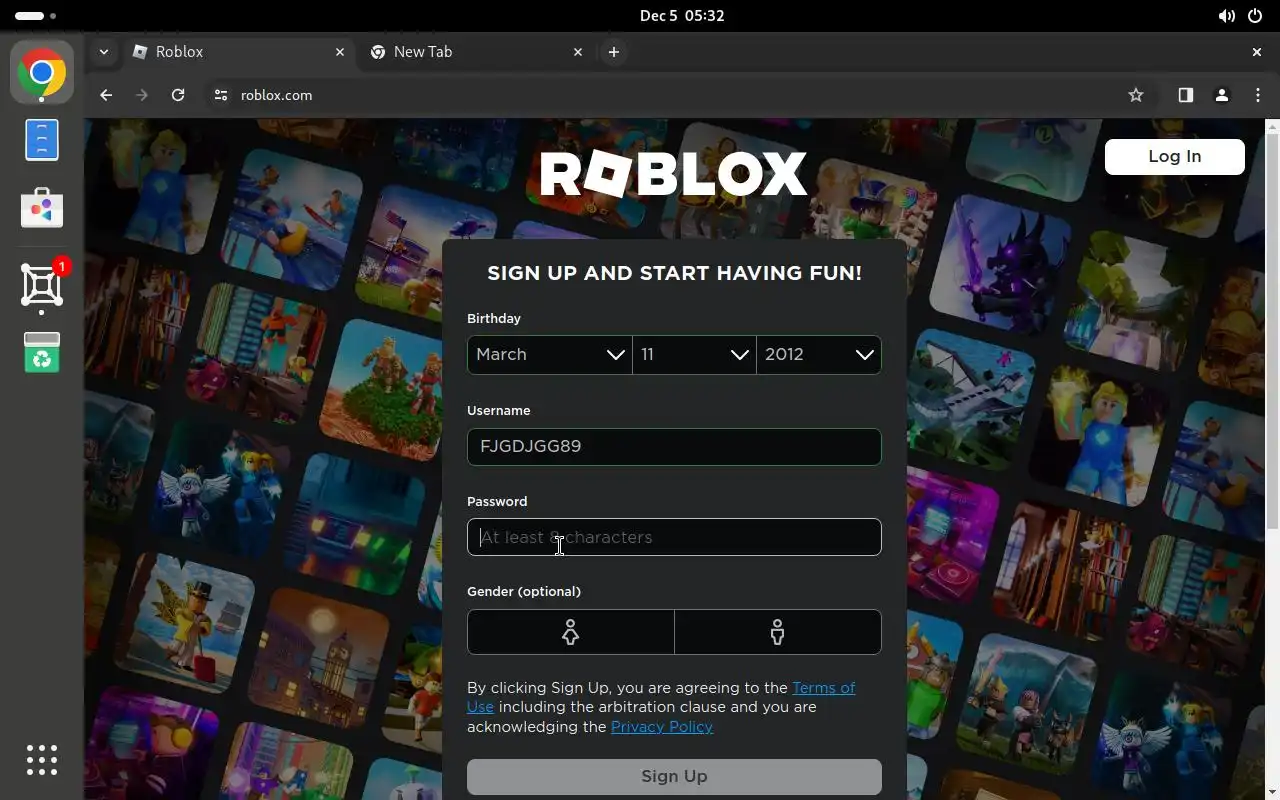Open the clock and calendar menu
The image size is (1280, 800).
(682, 16)
